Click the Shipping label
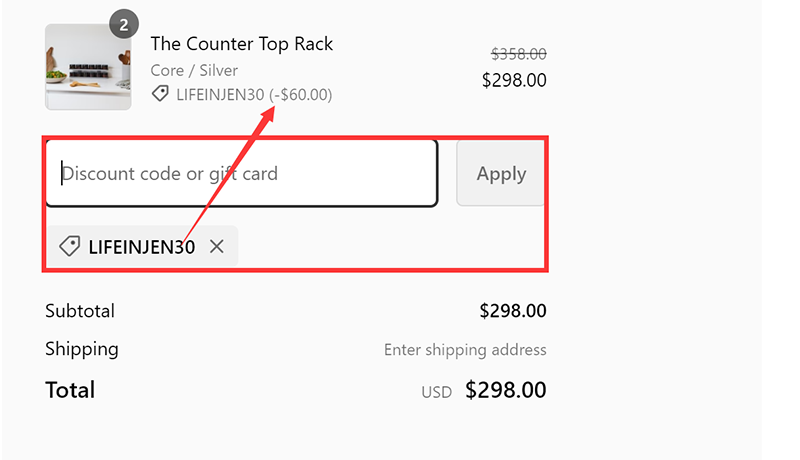 [82, 349]
